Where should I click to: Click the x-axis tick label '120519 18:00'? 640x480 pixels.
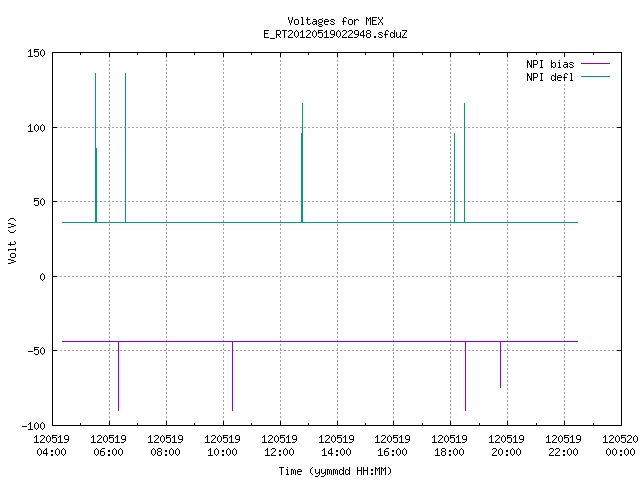pyautogui.click(x=449, y=446)
